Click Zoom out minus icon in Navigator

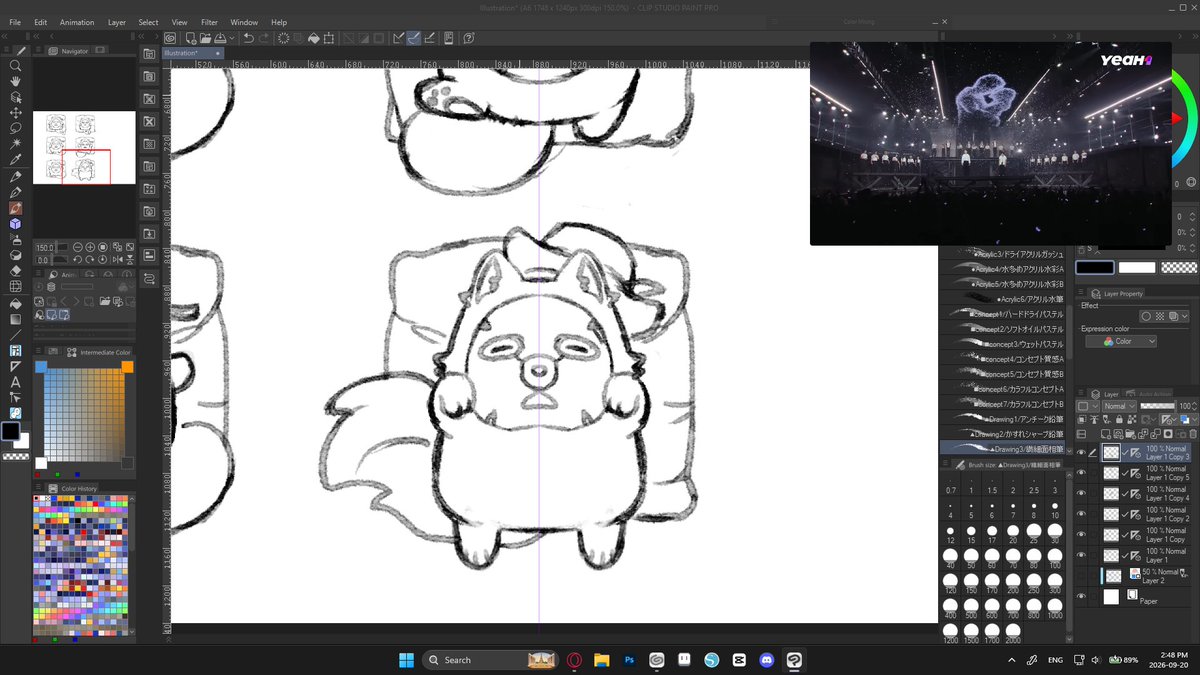pyautogui.click(x=77, y=247)
